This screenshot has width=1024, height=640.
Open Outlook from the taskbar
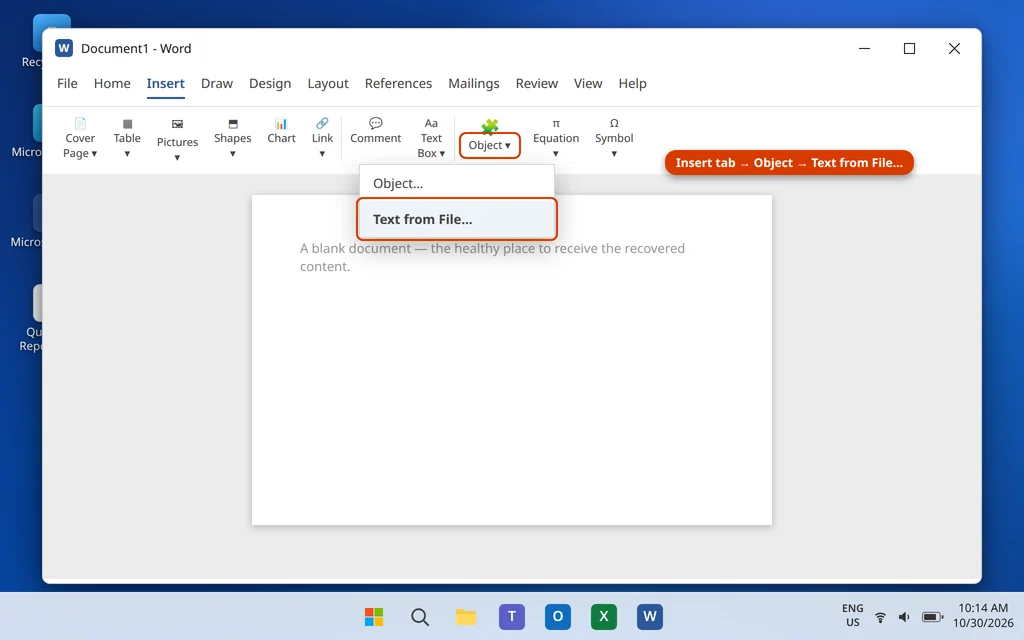(558, 616)
